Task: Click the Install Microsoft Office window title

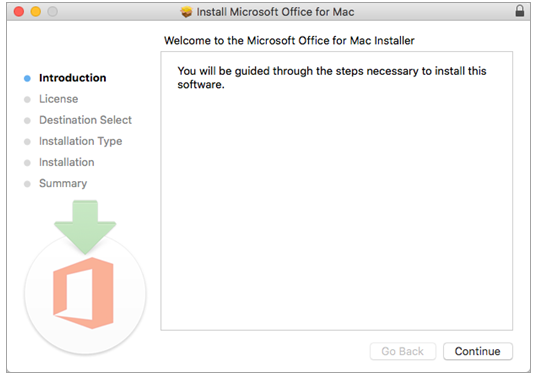Action: click(x=275, y=12)
